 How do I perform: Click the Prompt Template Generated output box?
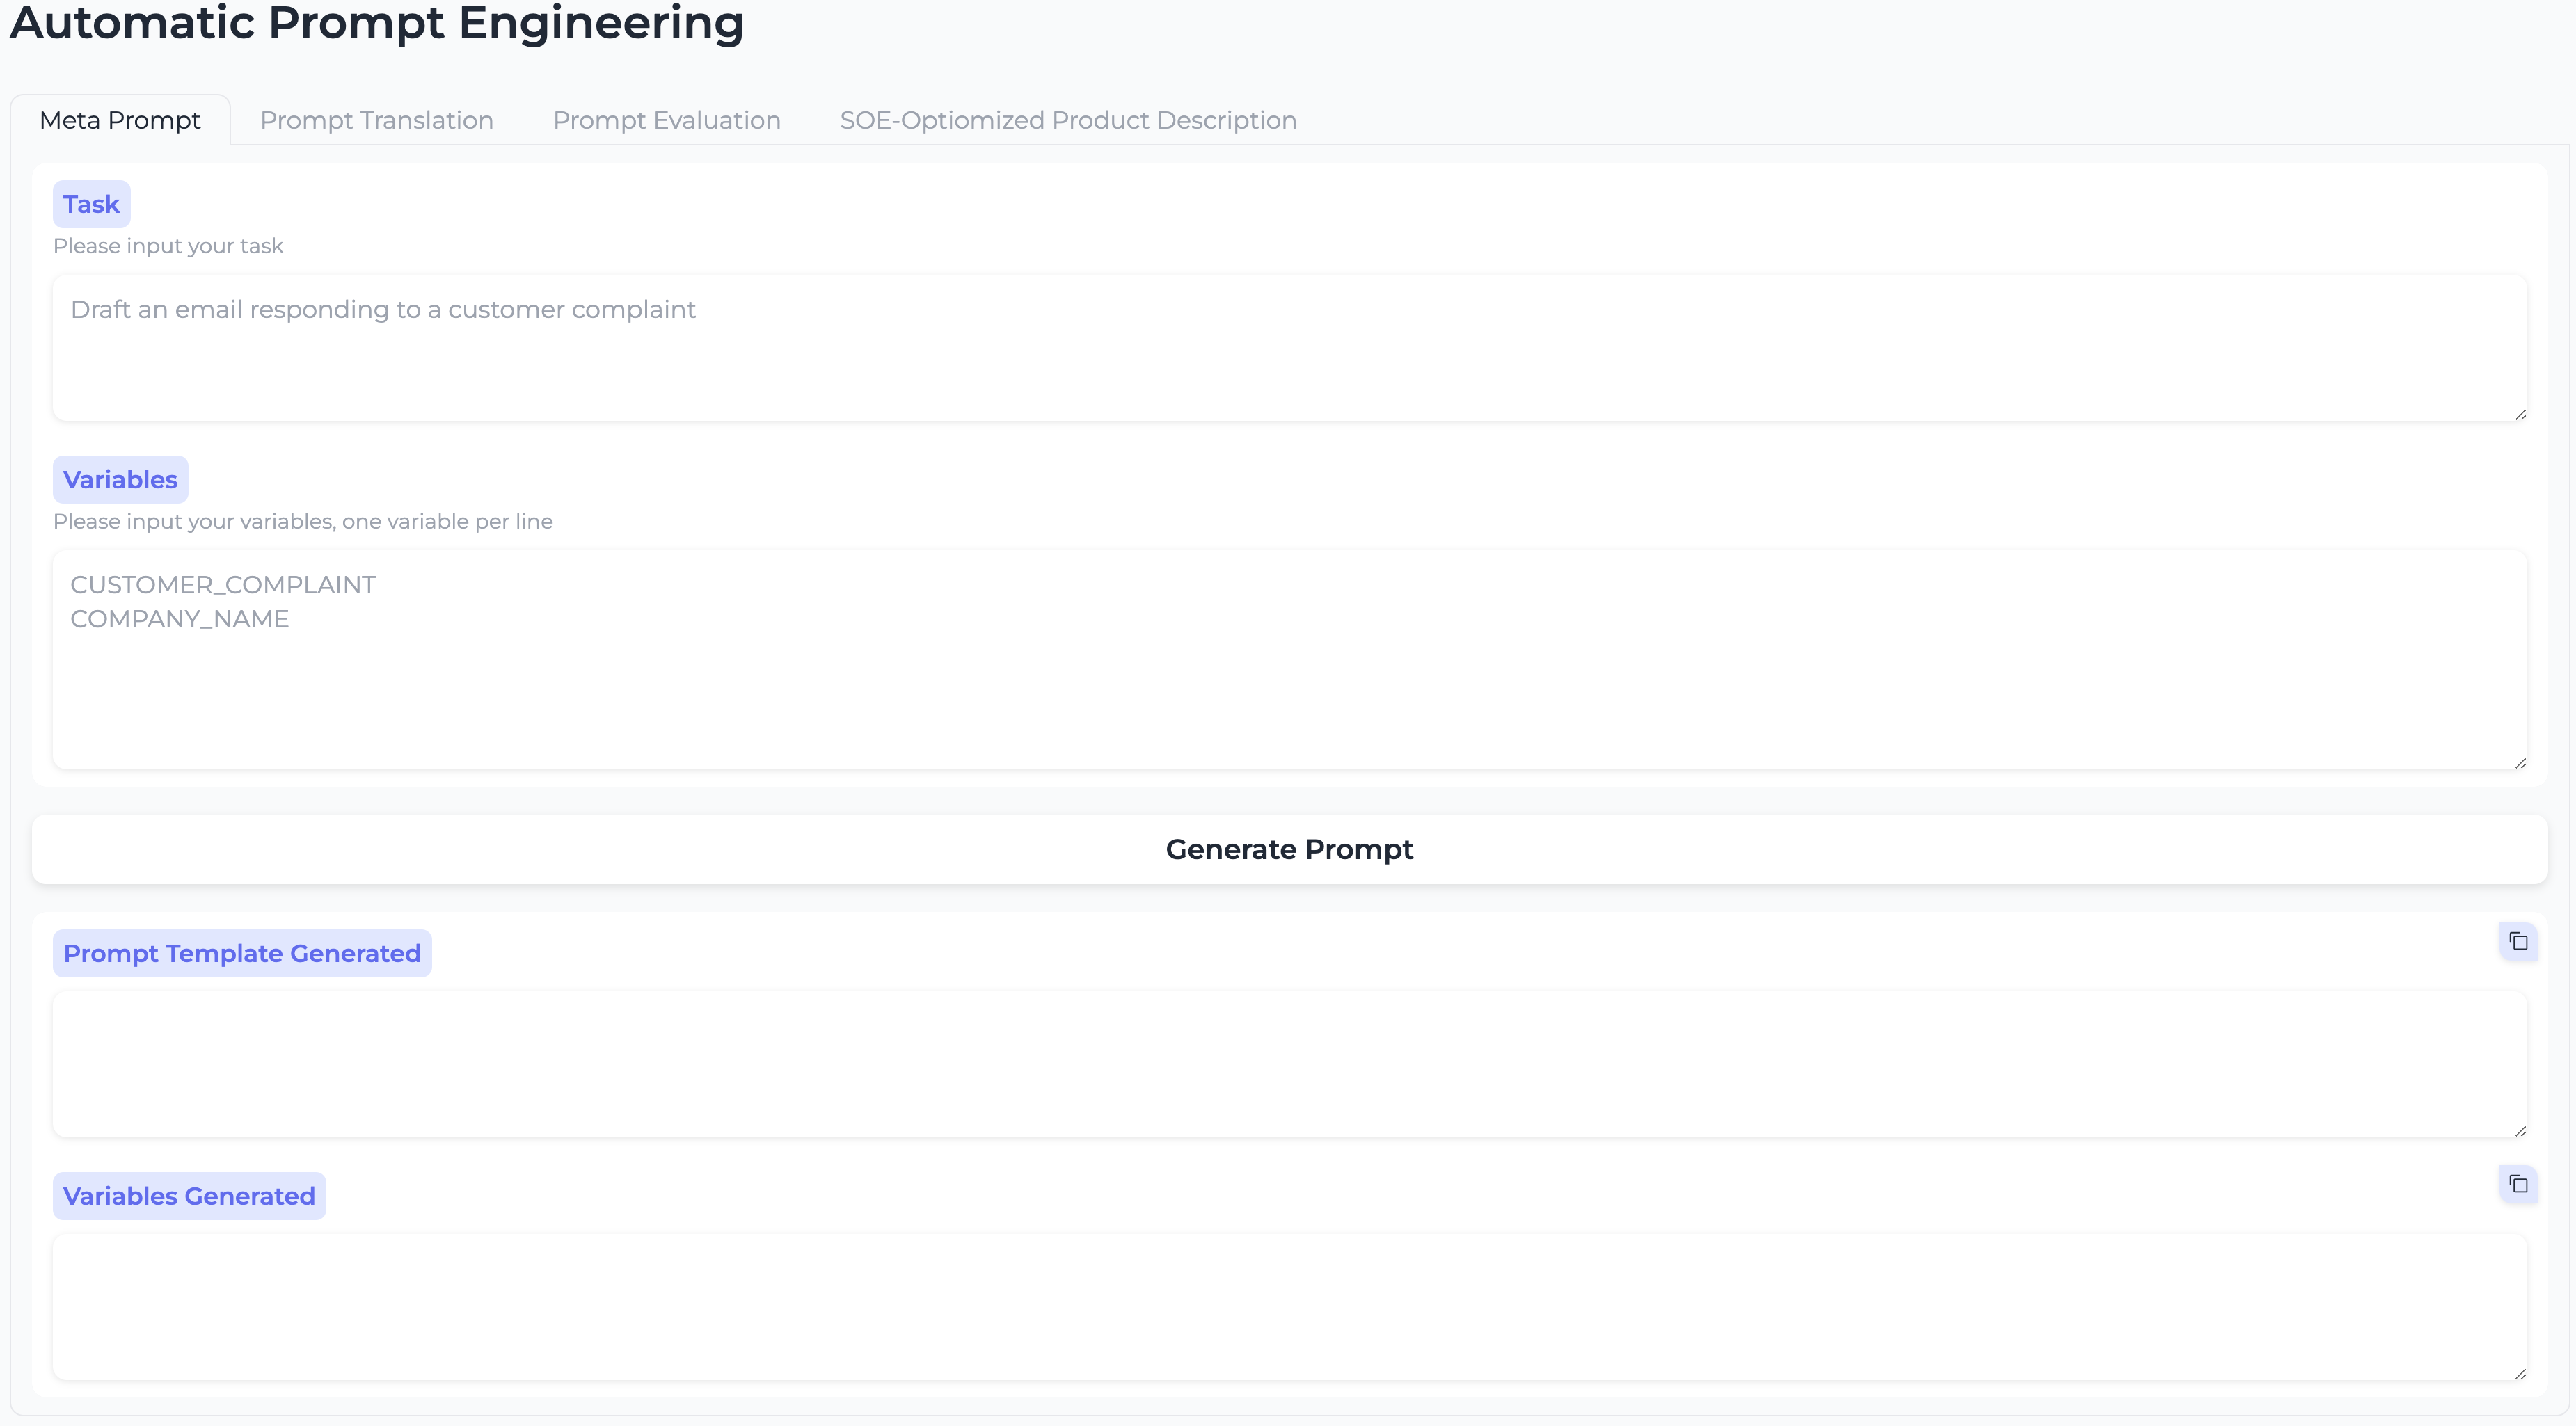[x=1288, y=1064]
